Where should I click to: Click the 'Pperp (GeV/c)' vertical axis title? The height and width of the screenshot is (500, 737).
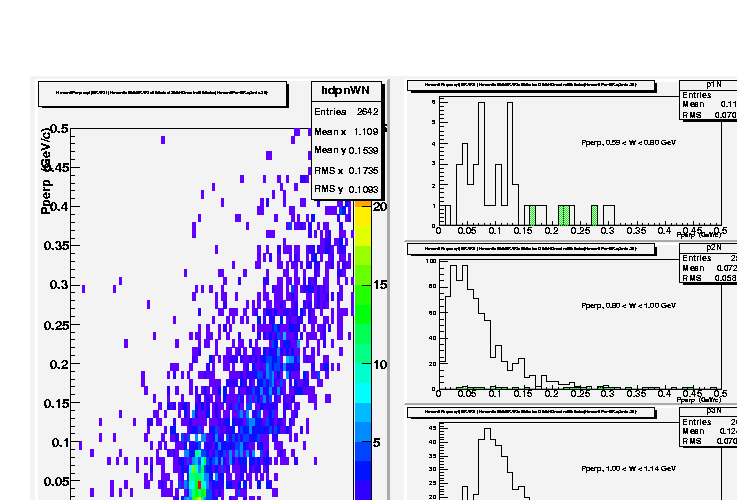(46, 172)
